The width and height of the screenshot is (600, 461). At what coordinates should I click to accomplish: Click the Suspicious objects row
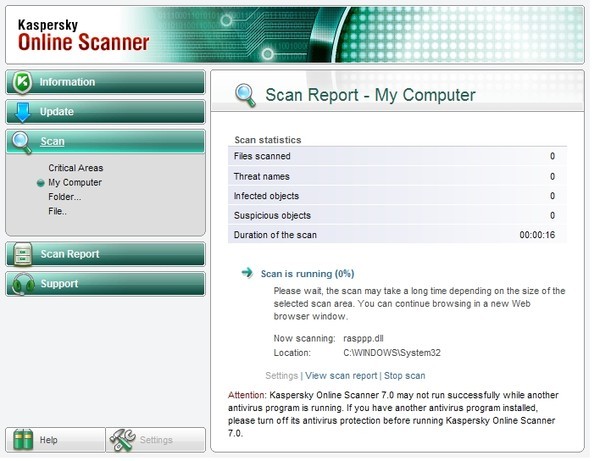[x=397, y=215]
